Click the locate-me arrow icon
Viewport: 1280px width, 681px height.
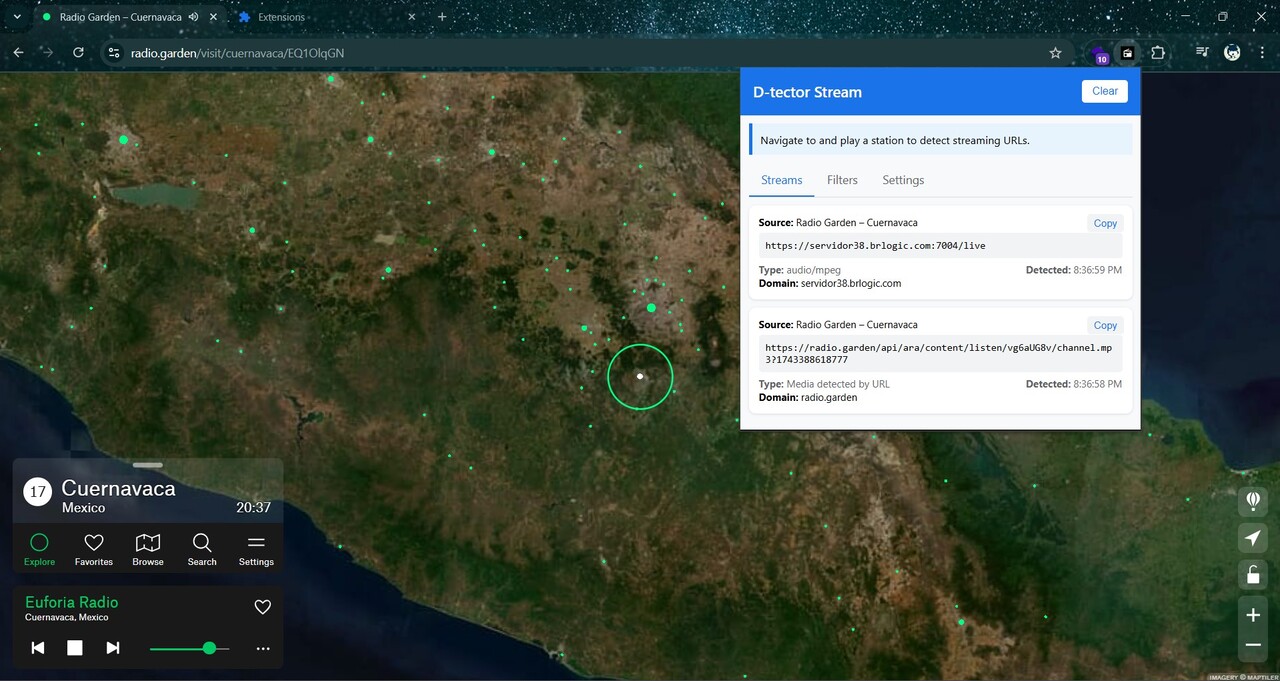point(1252,538)
